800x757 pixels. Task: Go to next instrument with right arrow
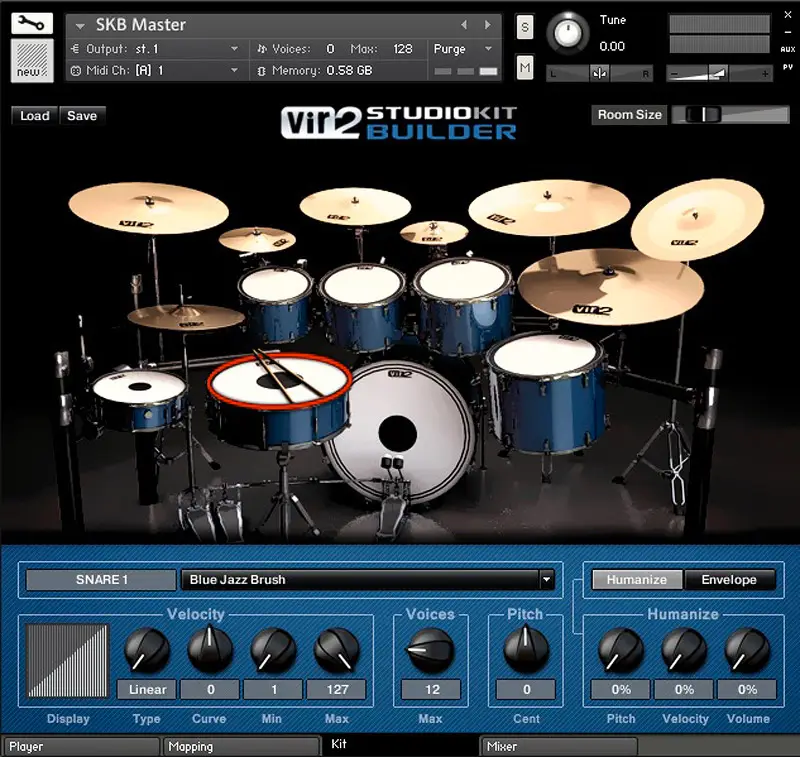pyautogui.click(x=487, y=24)
